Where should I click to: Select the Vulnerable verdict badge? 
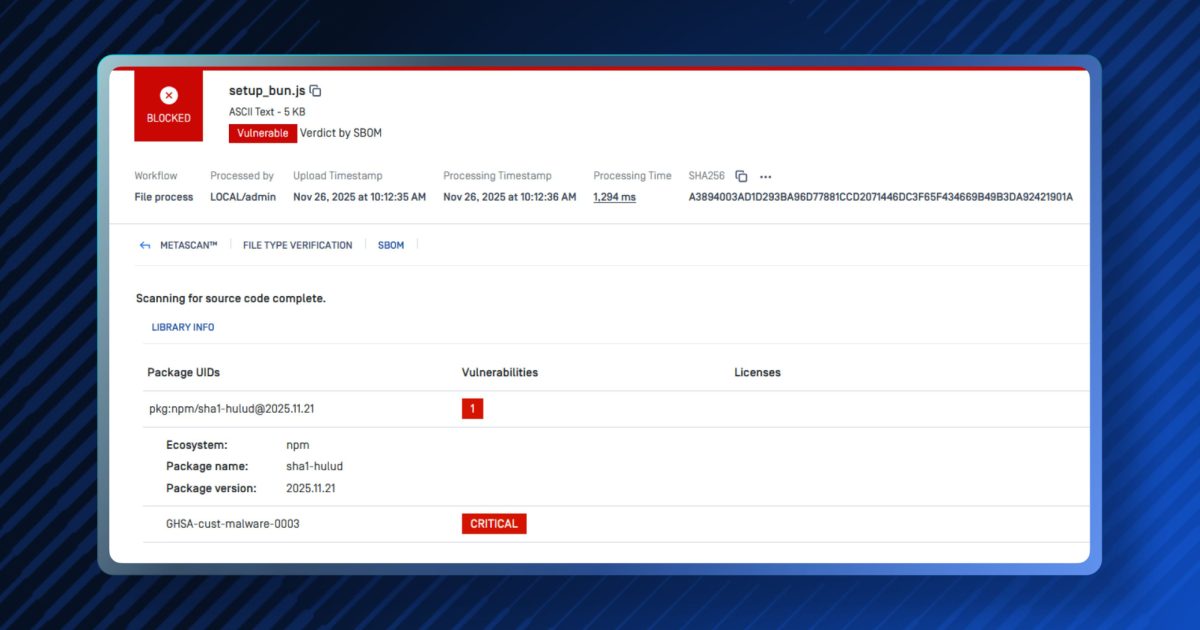262,132
